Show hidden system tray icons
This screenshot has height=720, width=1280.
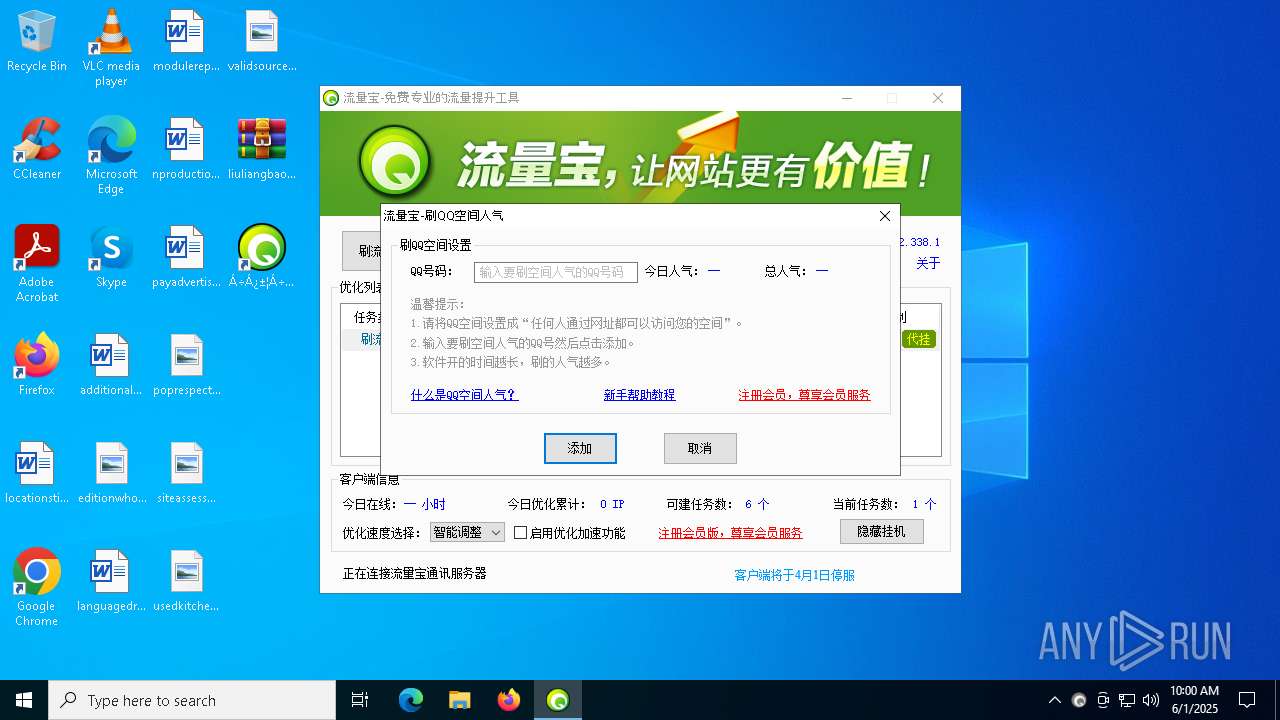[1054, 700]
